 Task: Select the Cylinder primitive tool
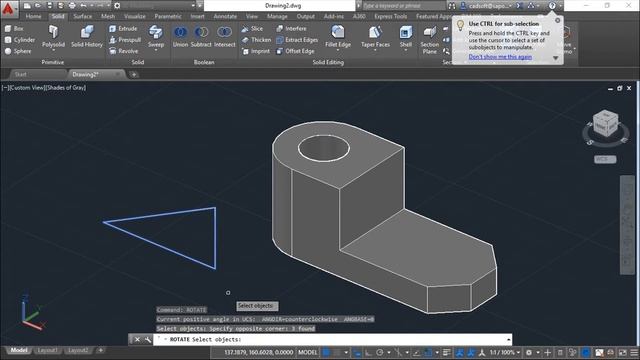point(20,40)
